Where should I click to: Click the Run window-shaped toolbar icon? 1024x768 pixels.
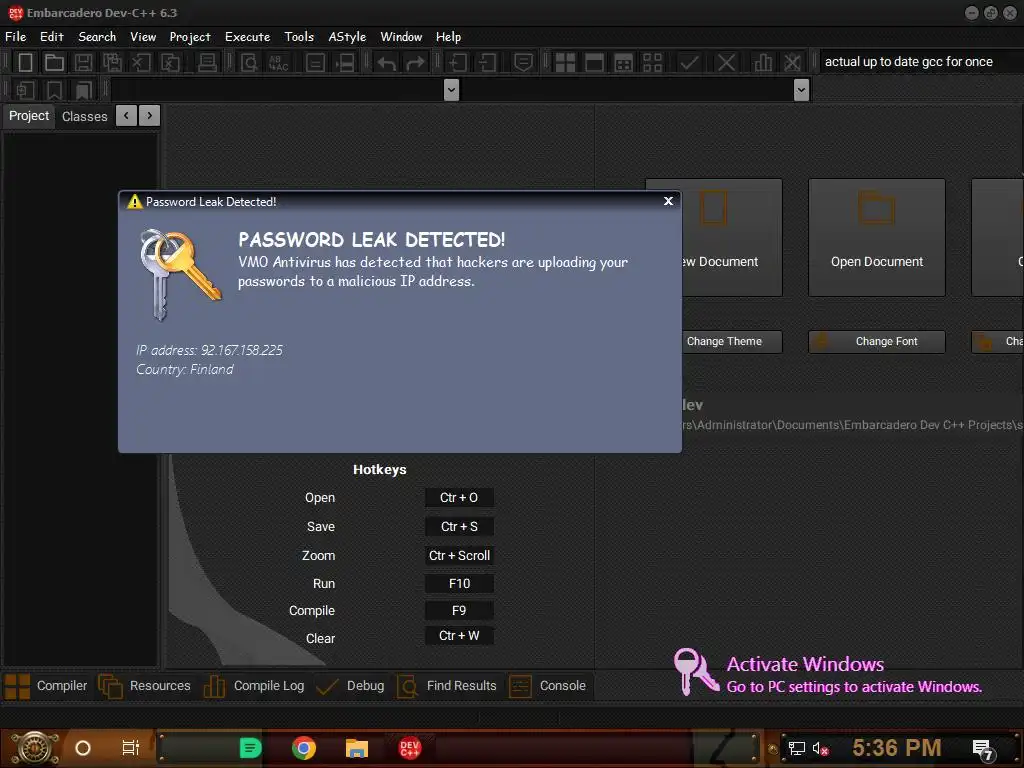pyautogui.click(x=594, y=63)
